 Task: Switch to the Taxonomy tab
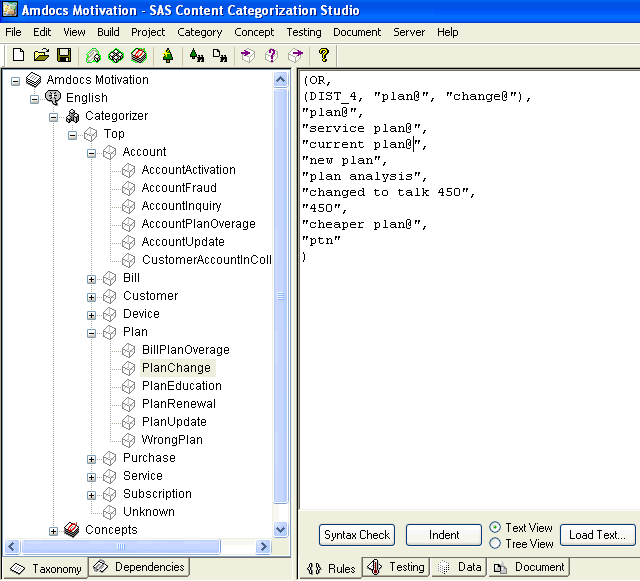(x=45, y=568)
